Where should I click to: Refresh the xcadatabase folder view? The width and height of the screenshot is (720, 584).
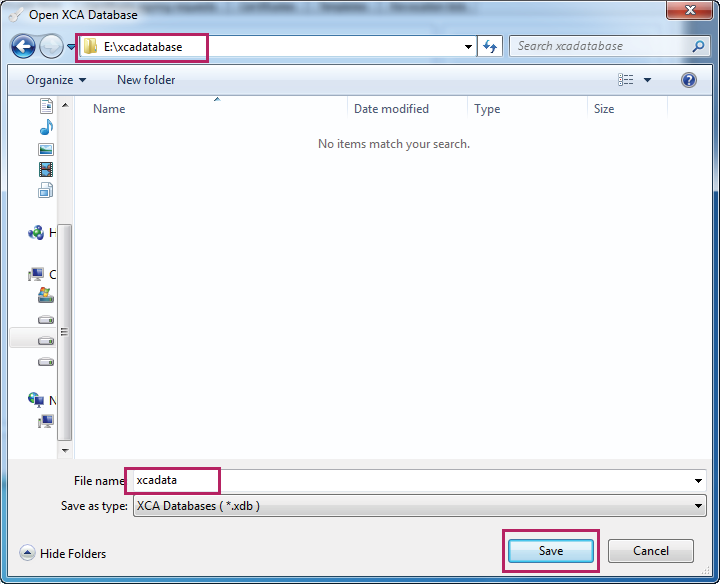[490, 46]
